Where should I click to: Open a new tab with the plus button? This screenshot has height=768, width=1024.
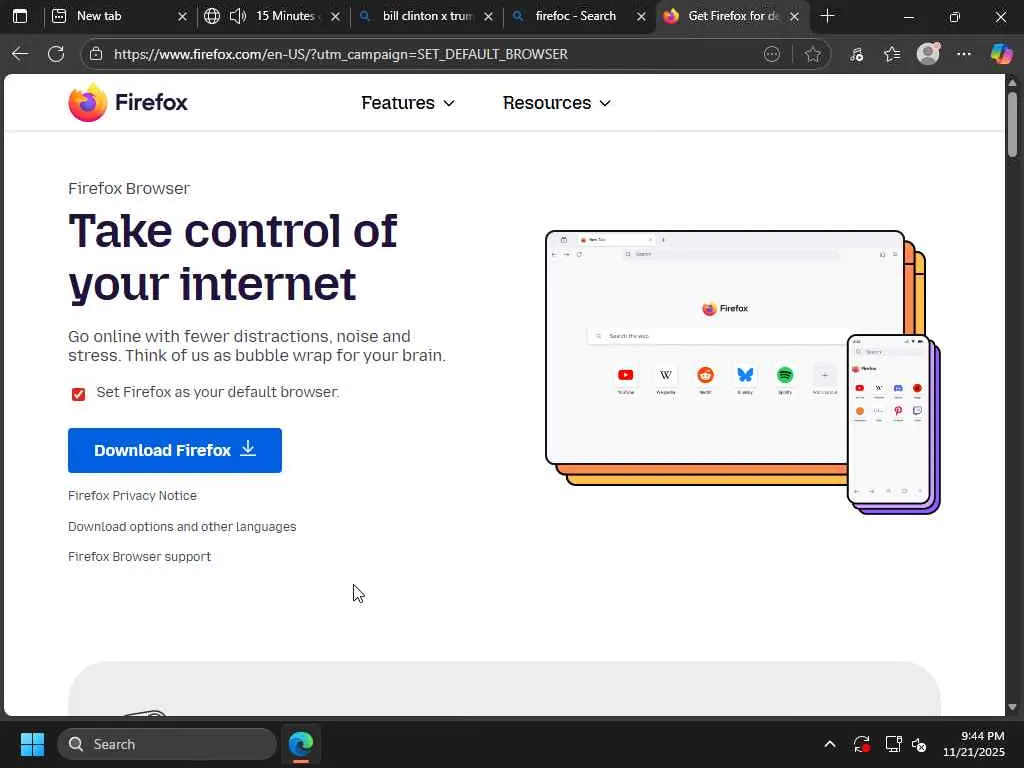(x=827, y=16)
